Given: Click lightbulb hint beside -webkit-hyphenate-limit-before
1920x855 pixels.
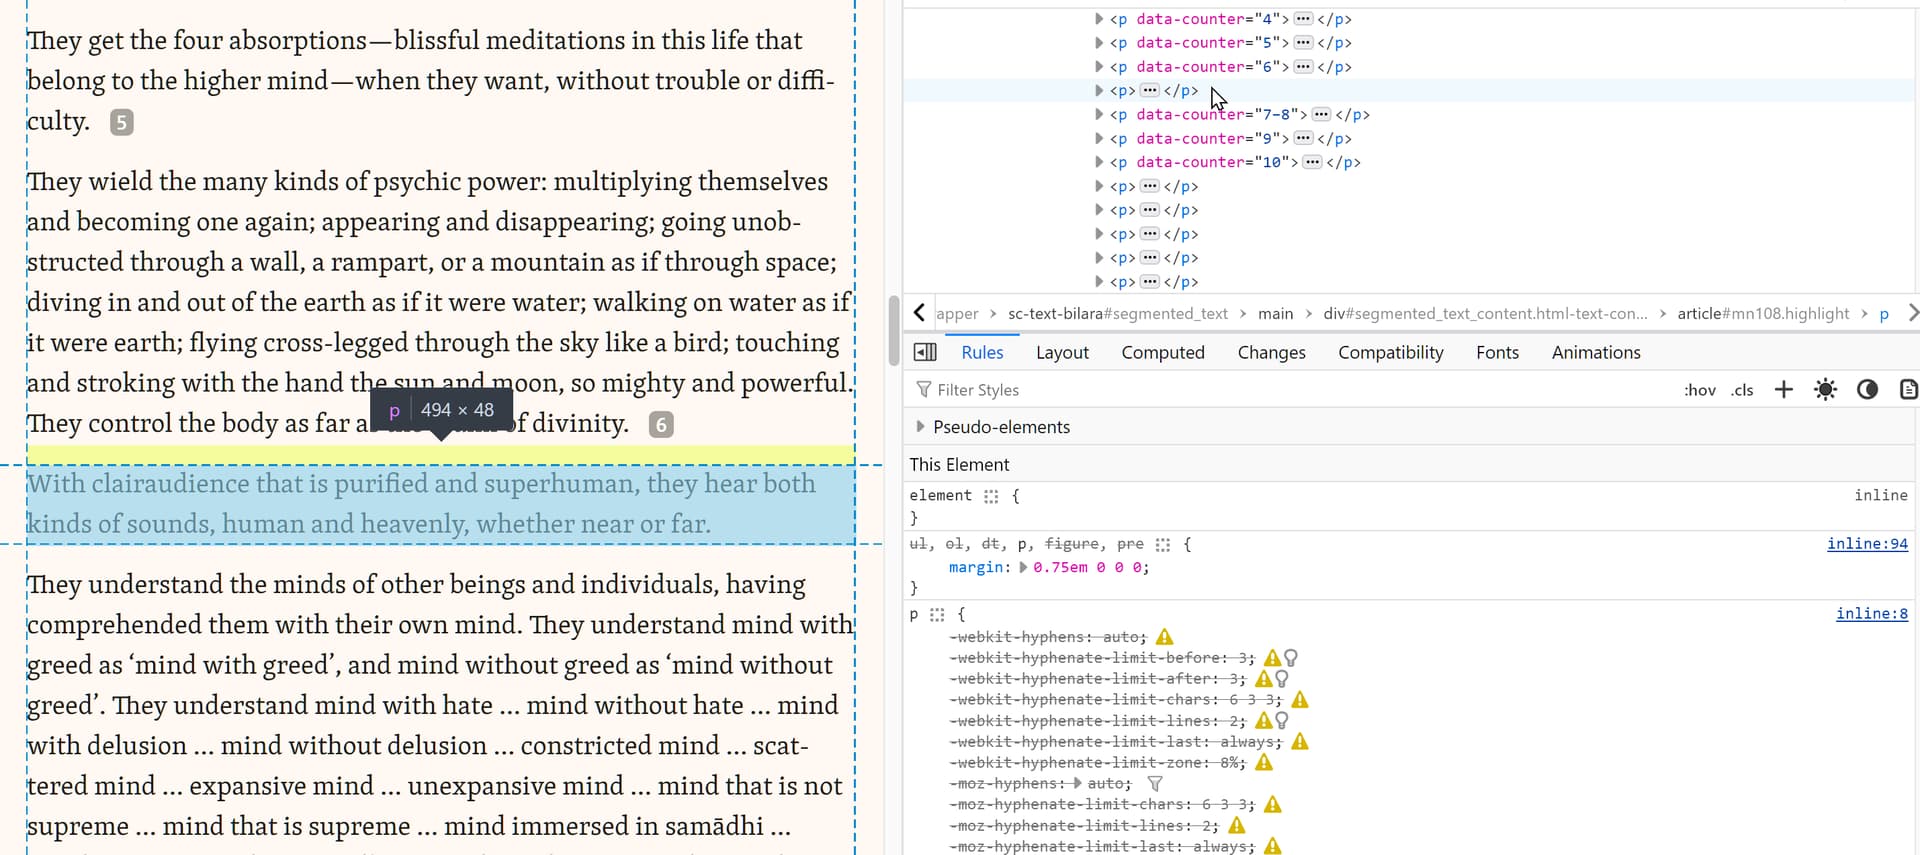Looking at the screenshot, I should click(x=1291, y=658).
